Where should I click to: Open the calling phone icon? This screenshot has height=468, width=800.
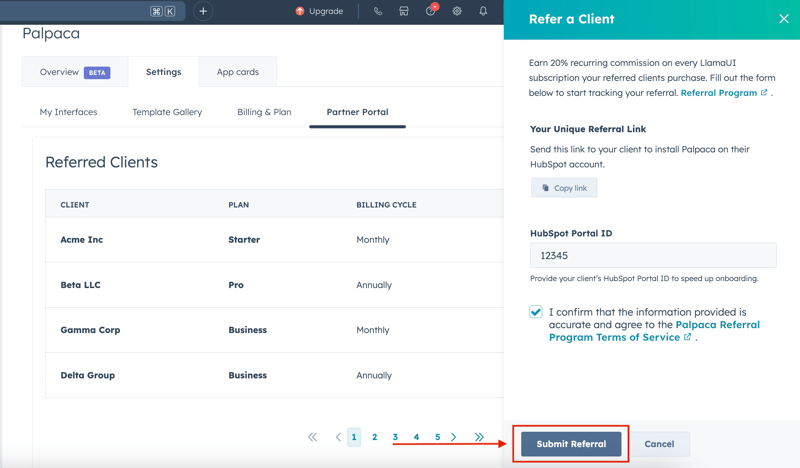[378, 12]
